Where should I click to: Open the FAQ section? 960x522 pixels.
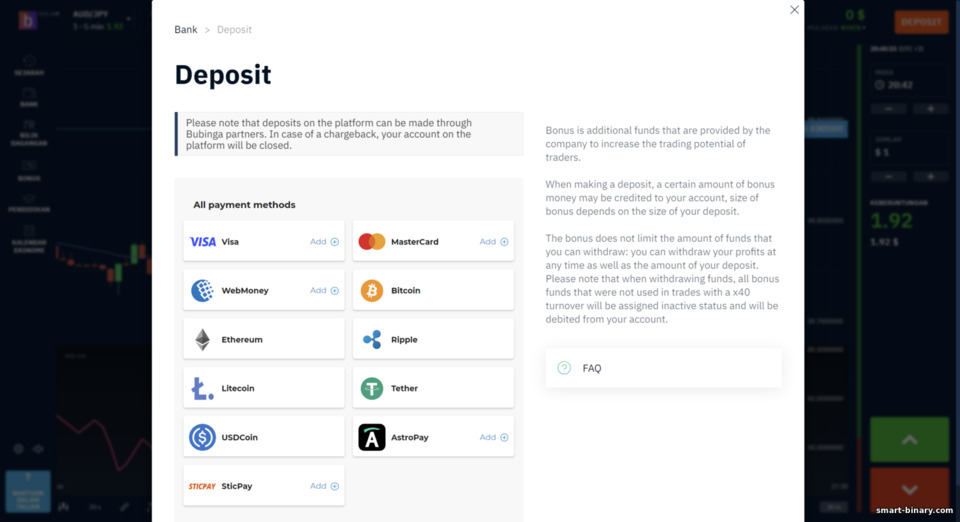(x=663, y=368)
